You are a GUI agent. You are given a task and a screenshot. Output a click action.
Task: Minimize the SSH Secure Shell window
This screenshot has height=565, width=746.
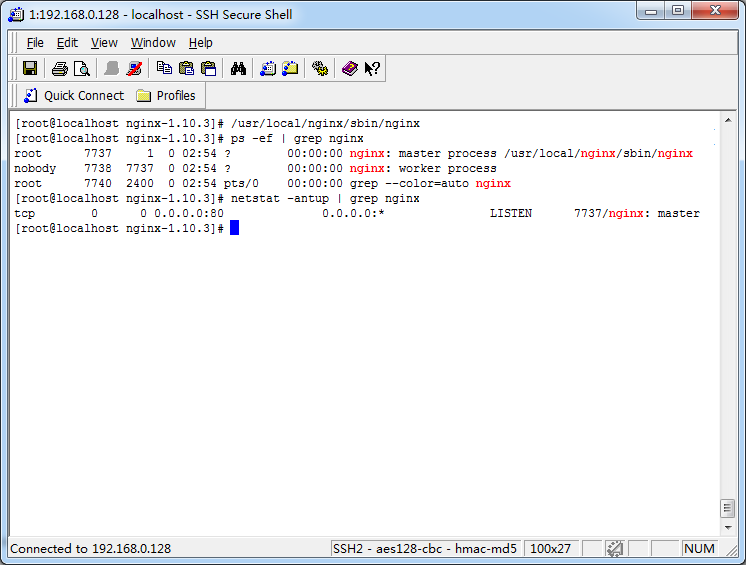pyautogui.click(x=650, y=10)
